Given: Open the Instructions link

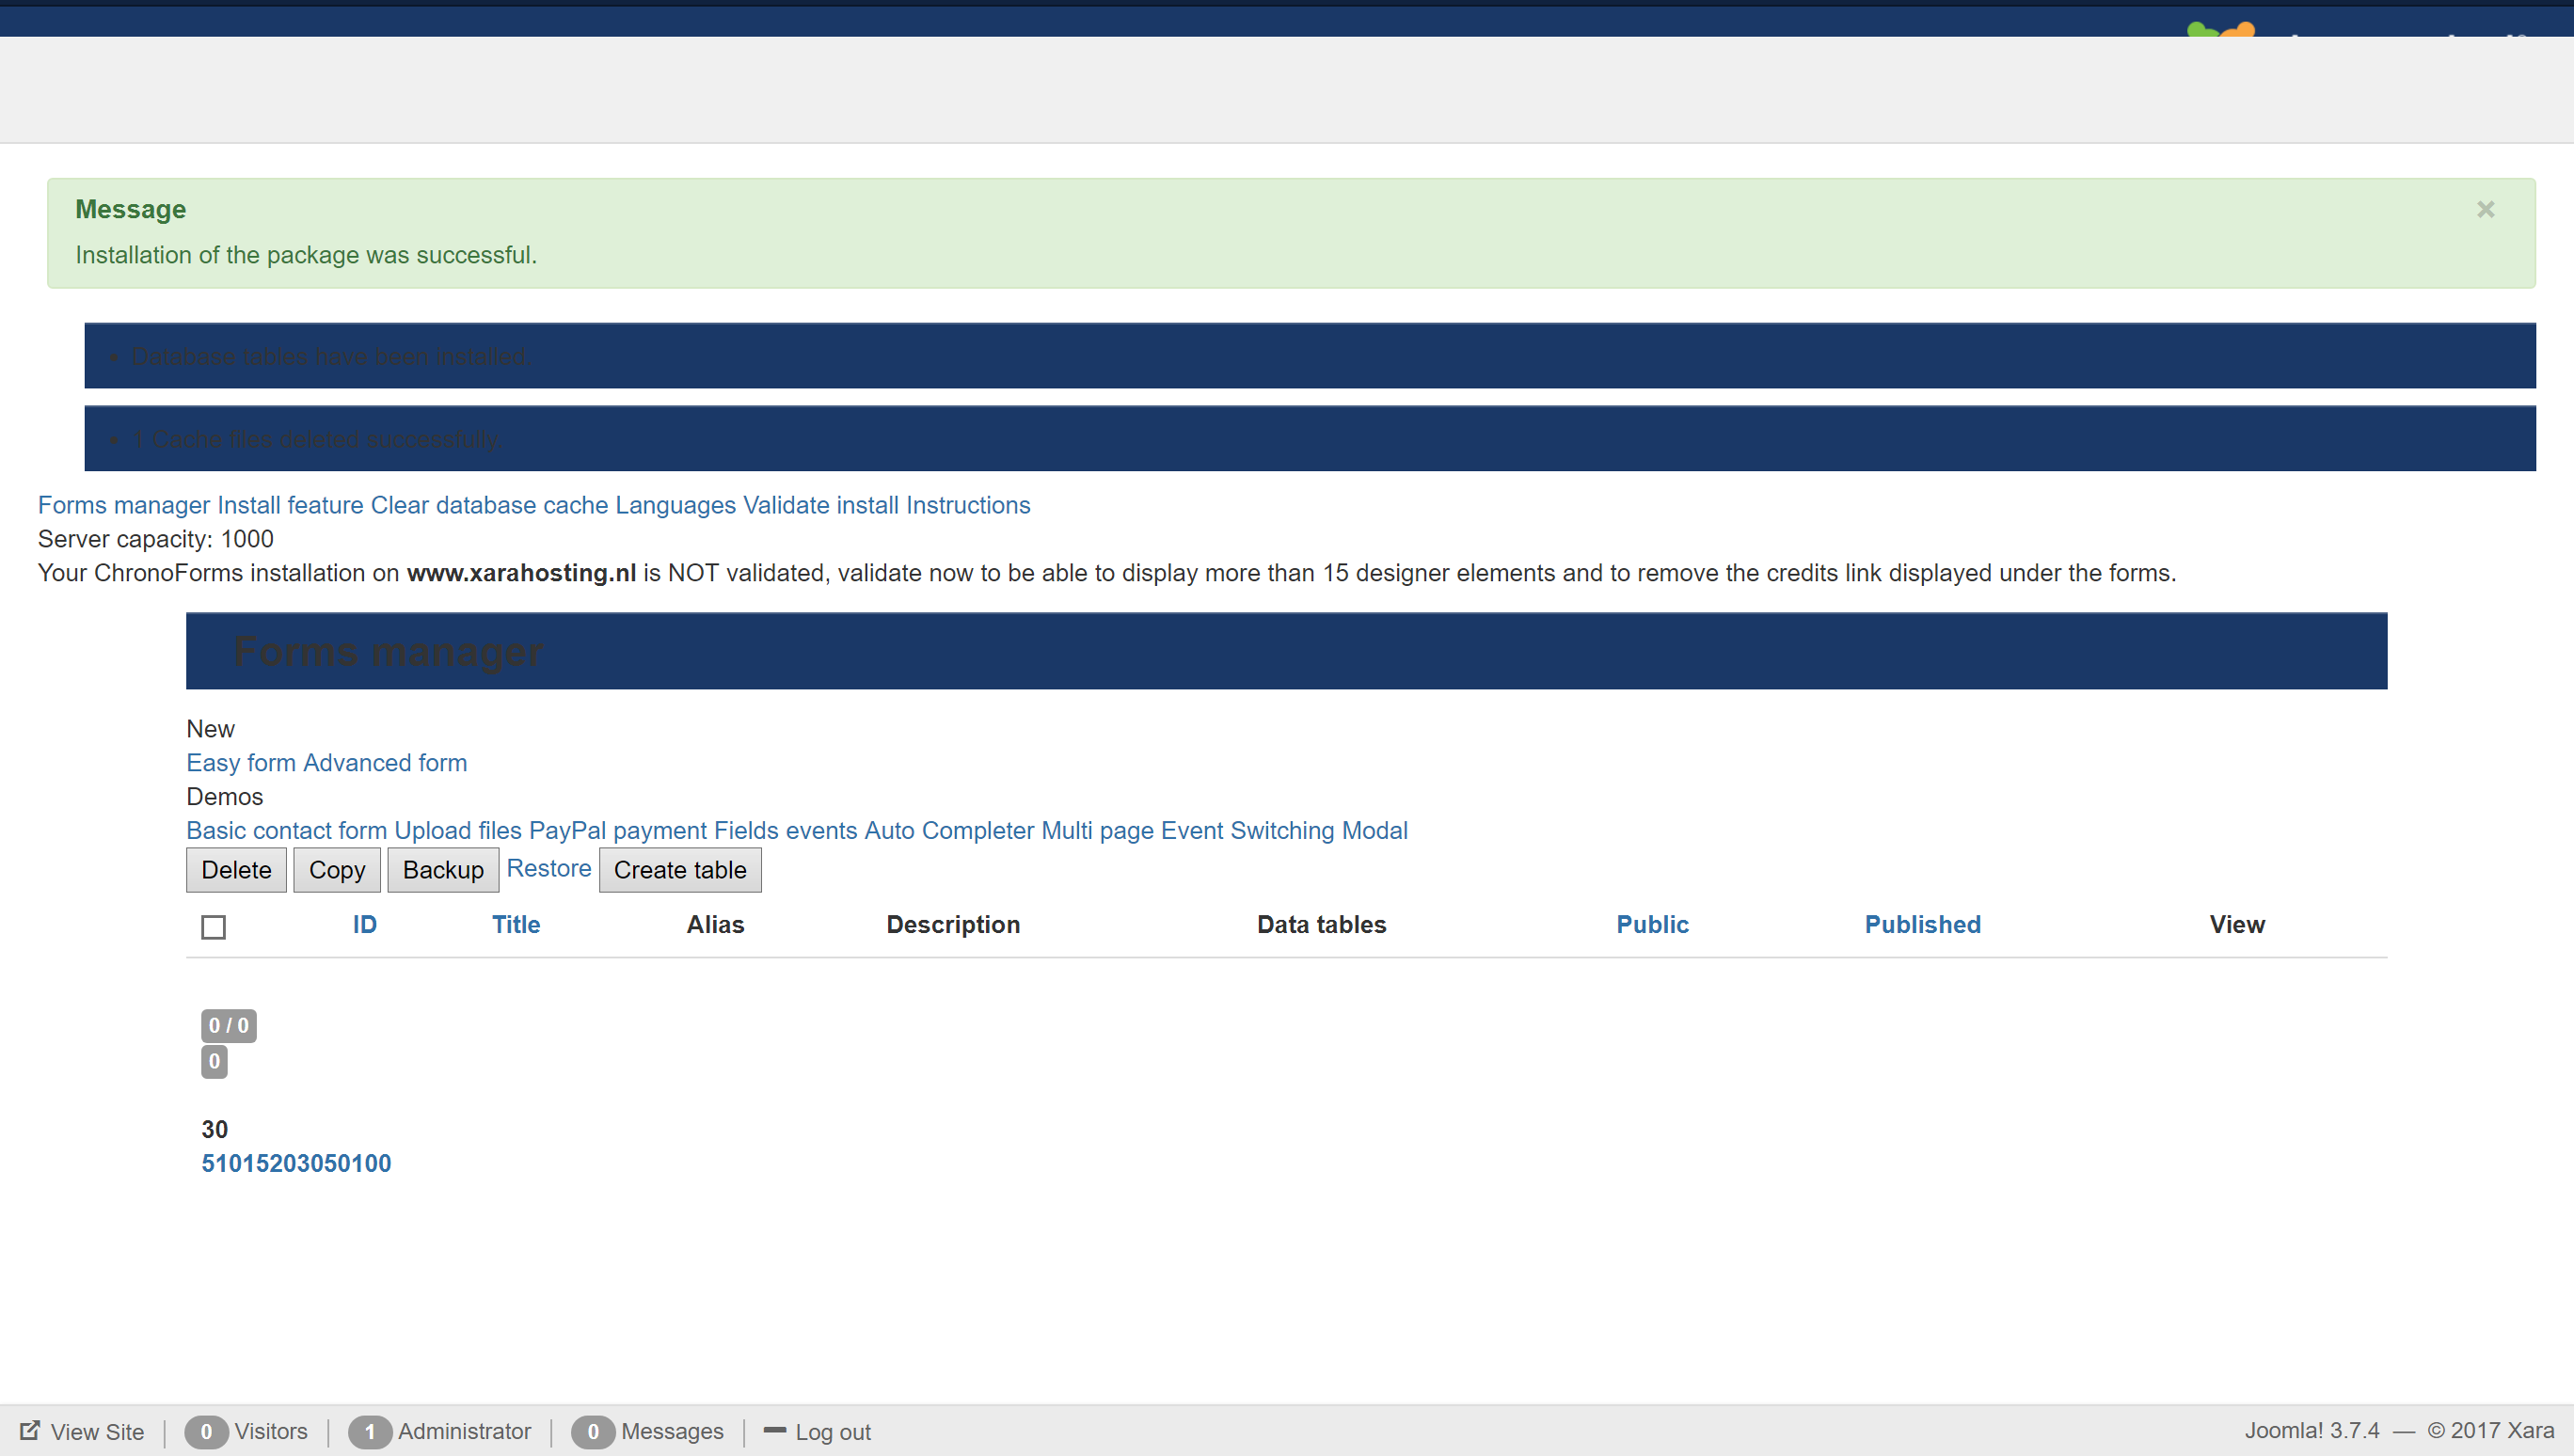Looking at the screenshot, I should coord(968,505).
